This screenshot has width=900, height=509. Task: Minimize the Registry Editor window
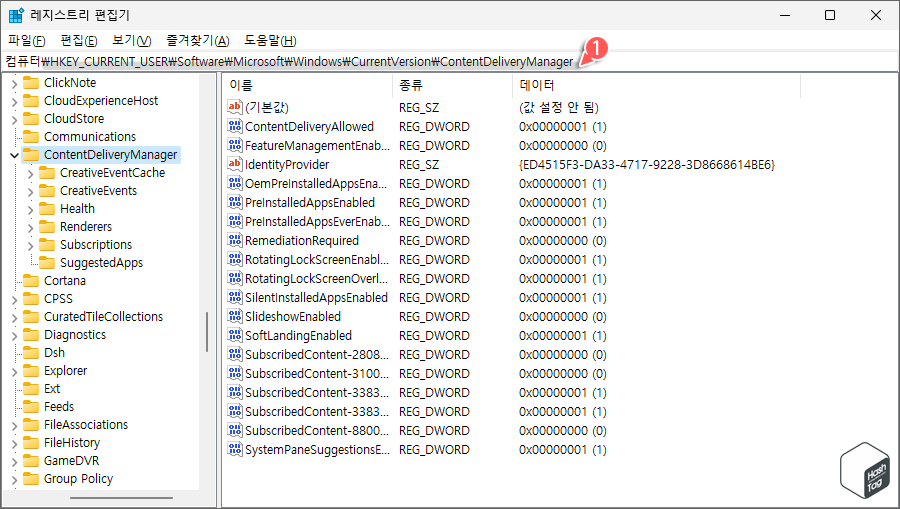point(785,15)
